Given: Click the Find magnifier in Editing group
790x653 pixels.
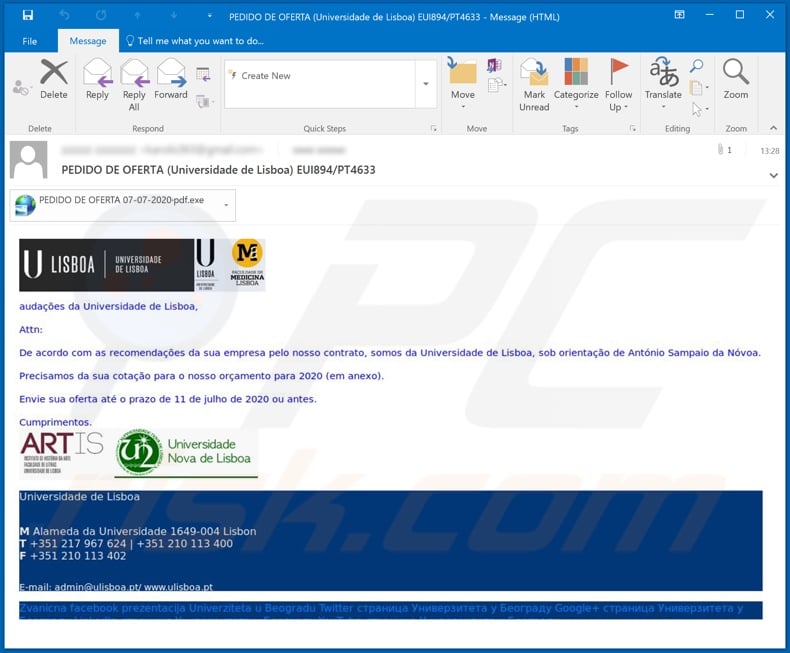Looking at the screenshot, I should pos(697,66).
